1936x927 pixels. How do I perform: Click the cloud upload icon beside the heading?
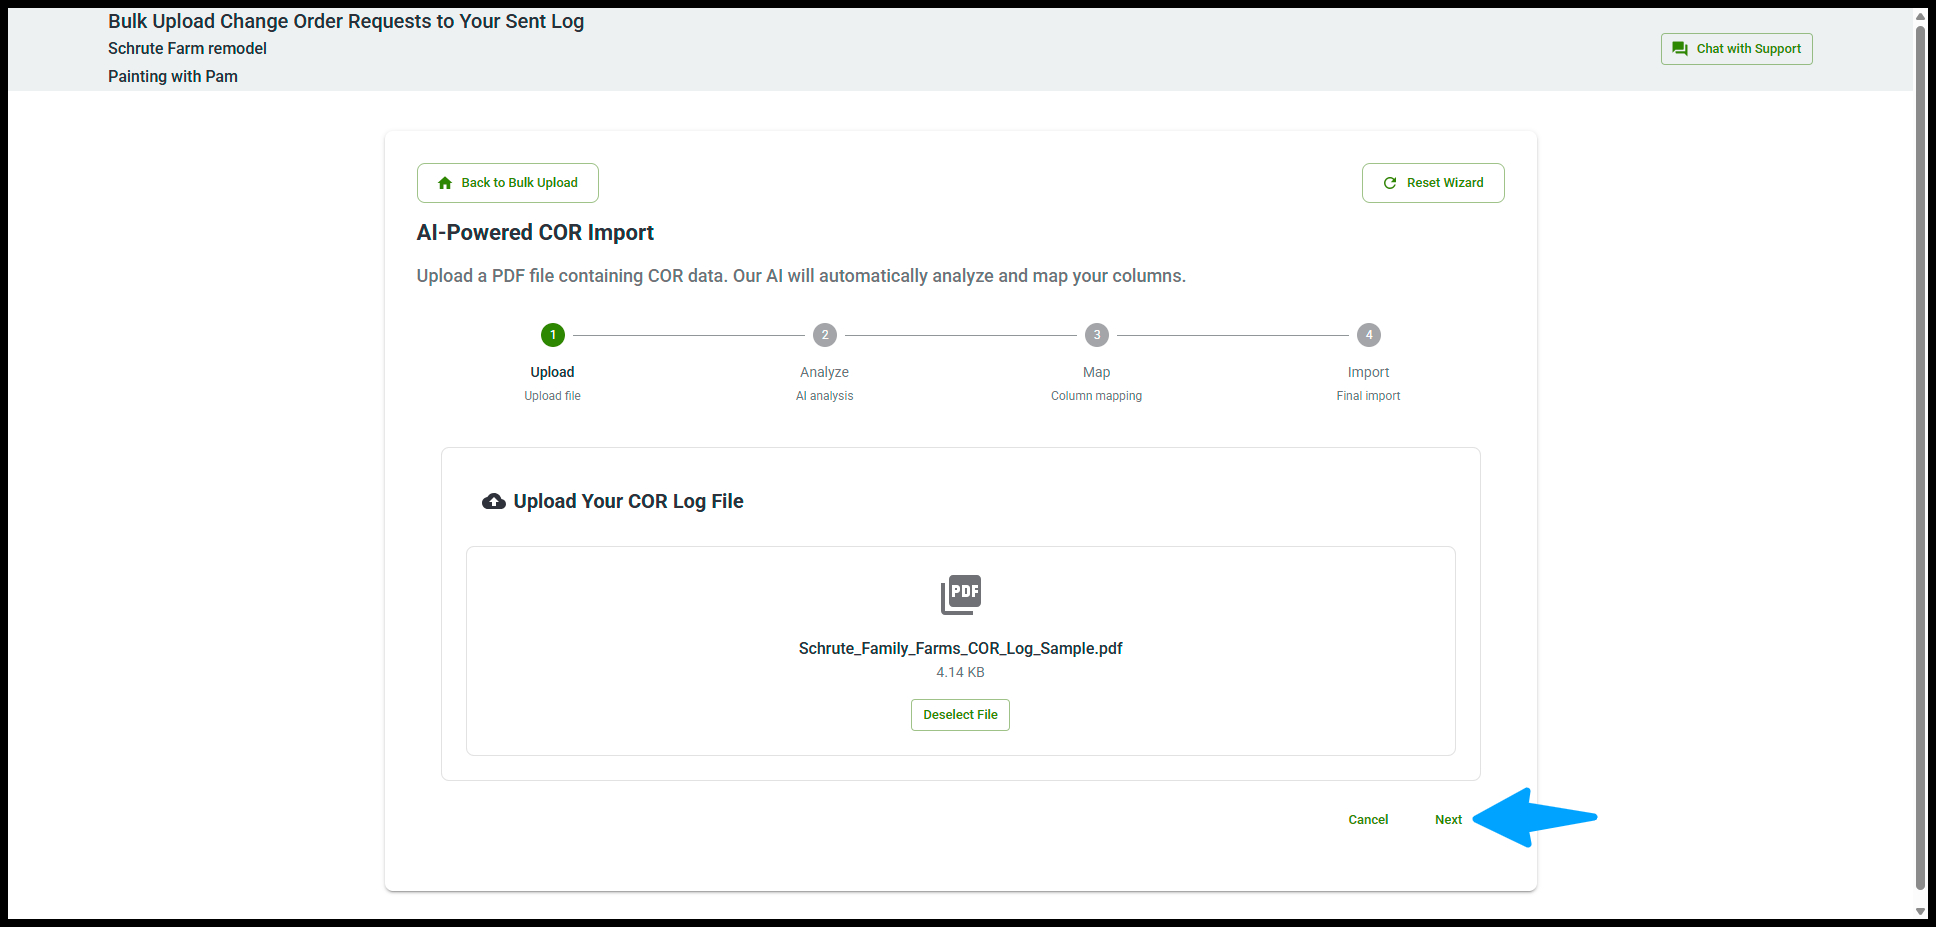[494, 502]
